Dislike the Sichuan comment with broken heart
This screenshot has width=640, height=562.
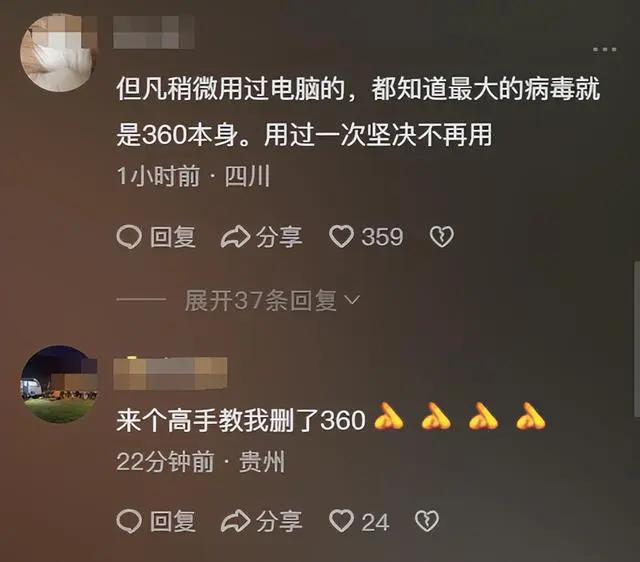442,237
